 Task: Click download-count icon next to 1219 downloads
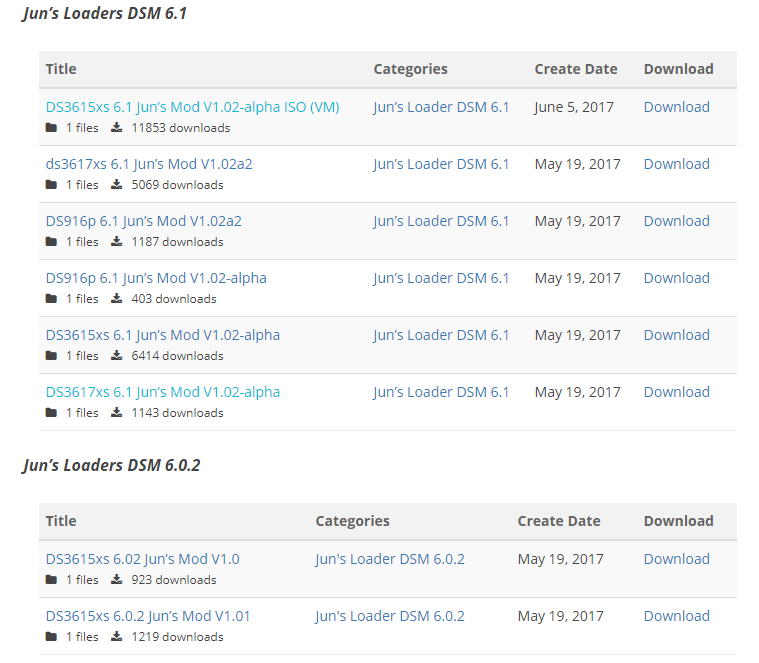click(117, 636)
